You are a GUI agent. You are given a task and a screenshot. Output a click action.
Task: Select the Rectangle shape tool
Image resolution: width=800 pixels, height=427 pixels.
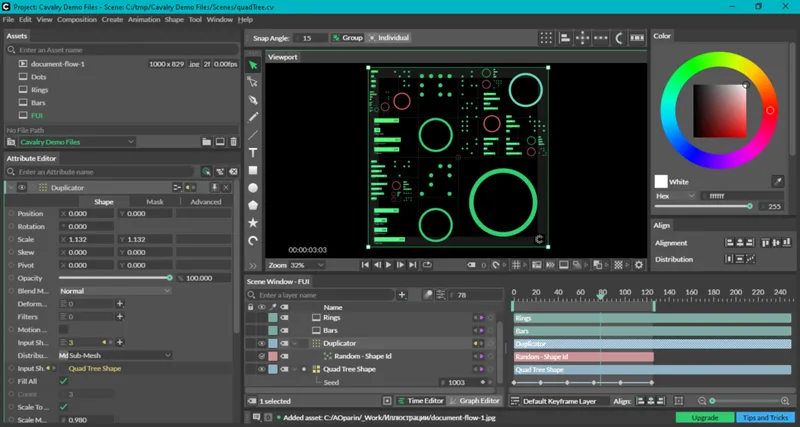pyautogui.click(x=253, y=170)
